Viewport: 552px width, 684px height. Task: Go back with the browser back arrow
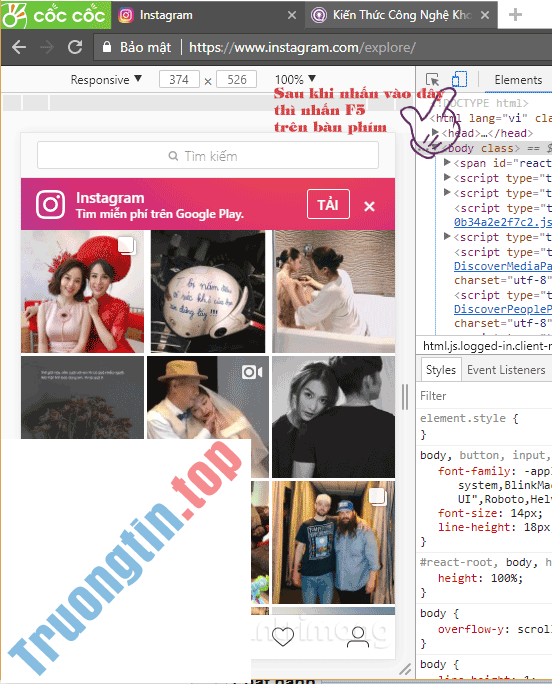[19, 47]
